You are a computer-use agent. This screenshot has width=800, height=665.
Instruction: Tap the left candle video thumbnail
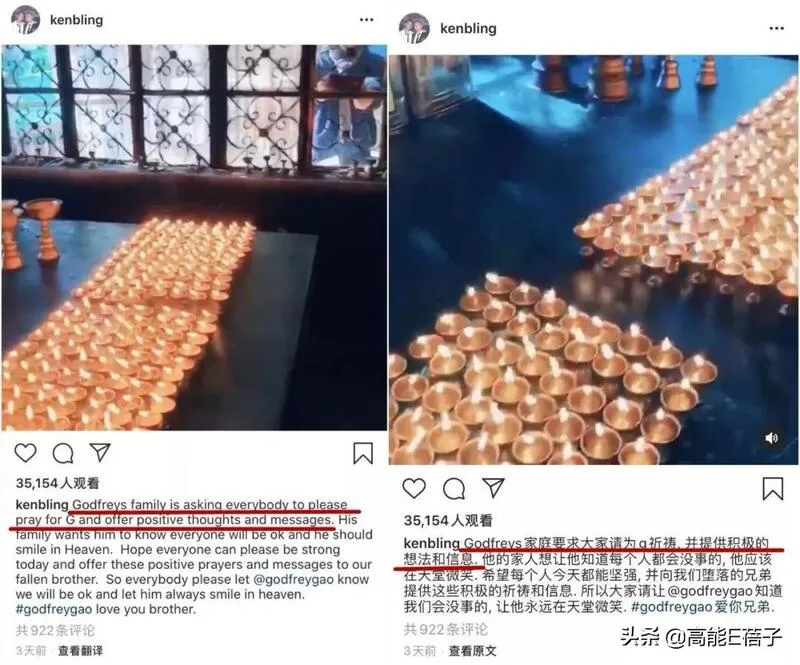(x=194, y=237)
